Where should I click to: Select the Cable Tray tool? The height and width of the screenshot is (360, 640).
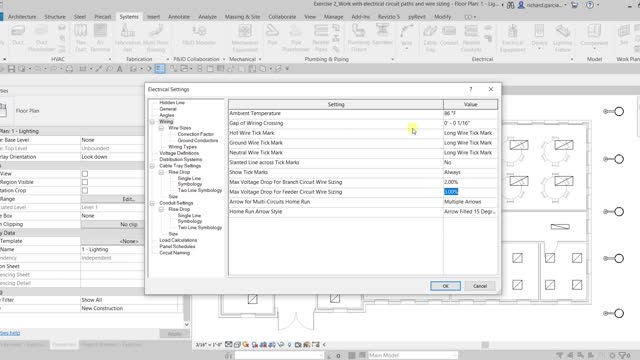pos(430,38)
